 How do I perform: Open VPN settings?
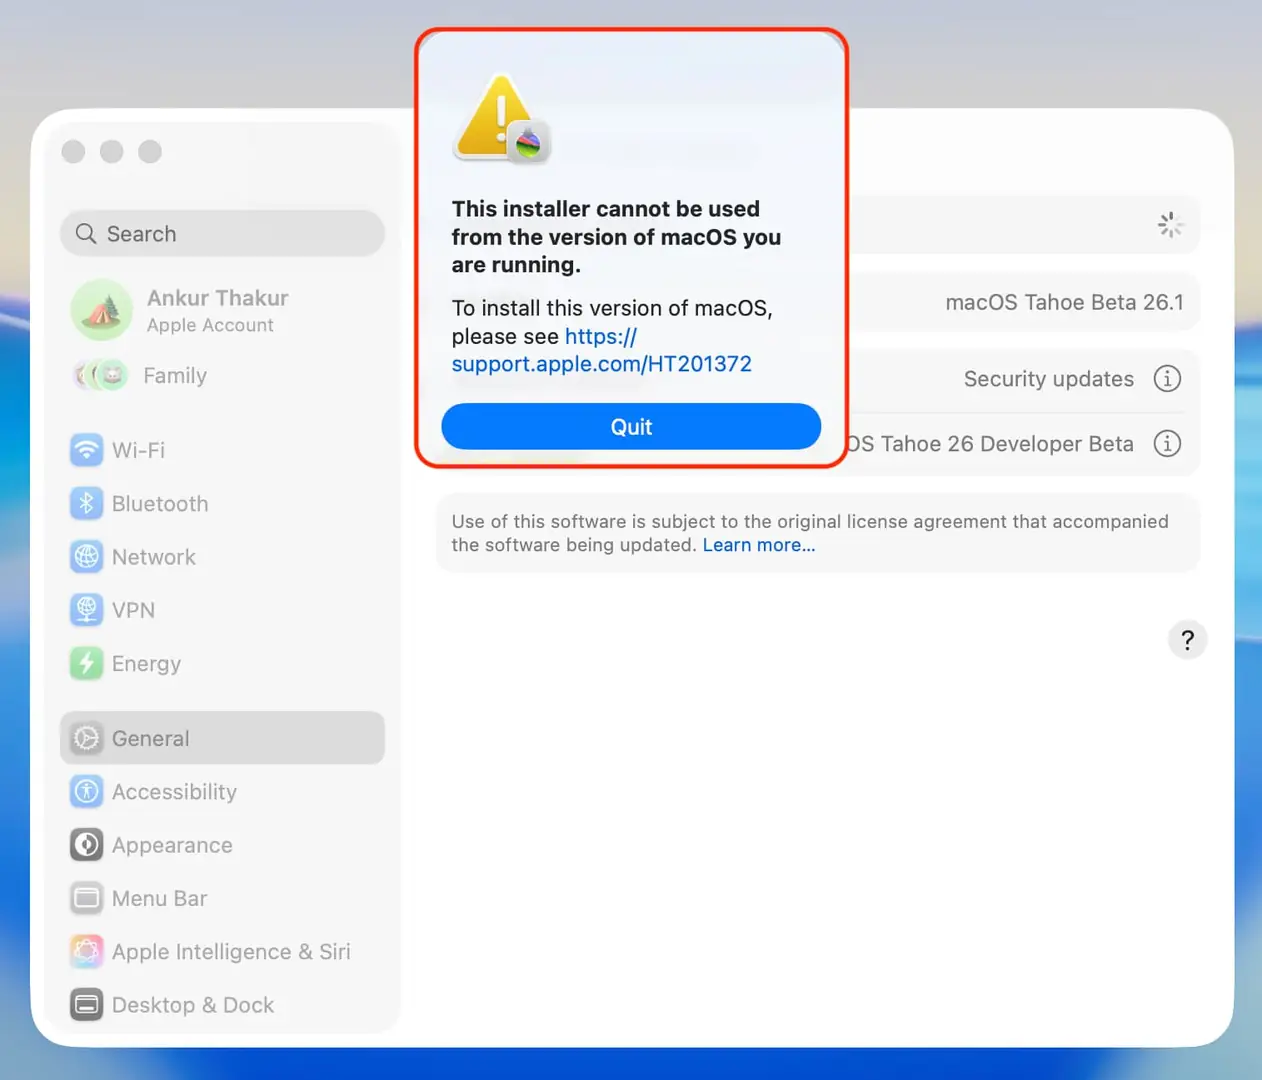click(x=222, y=610)
